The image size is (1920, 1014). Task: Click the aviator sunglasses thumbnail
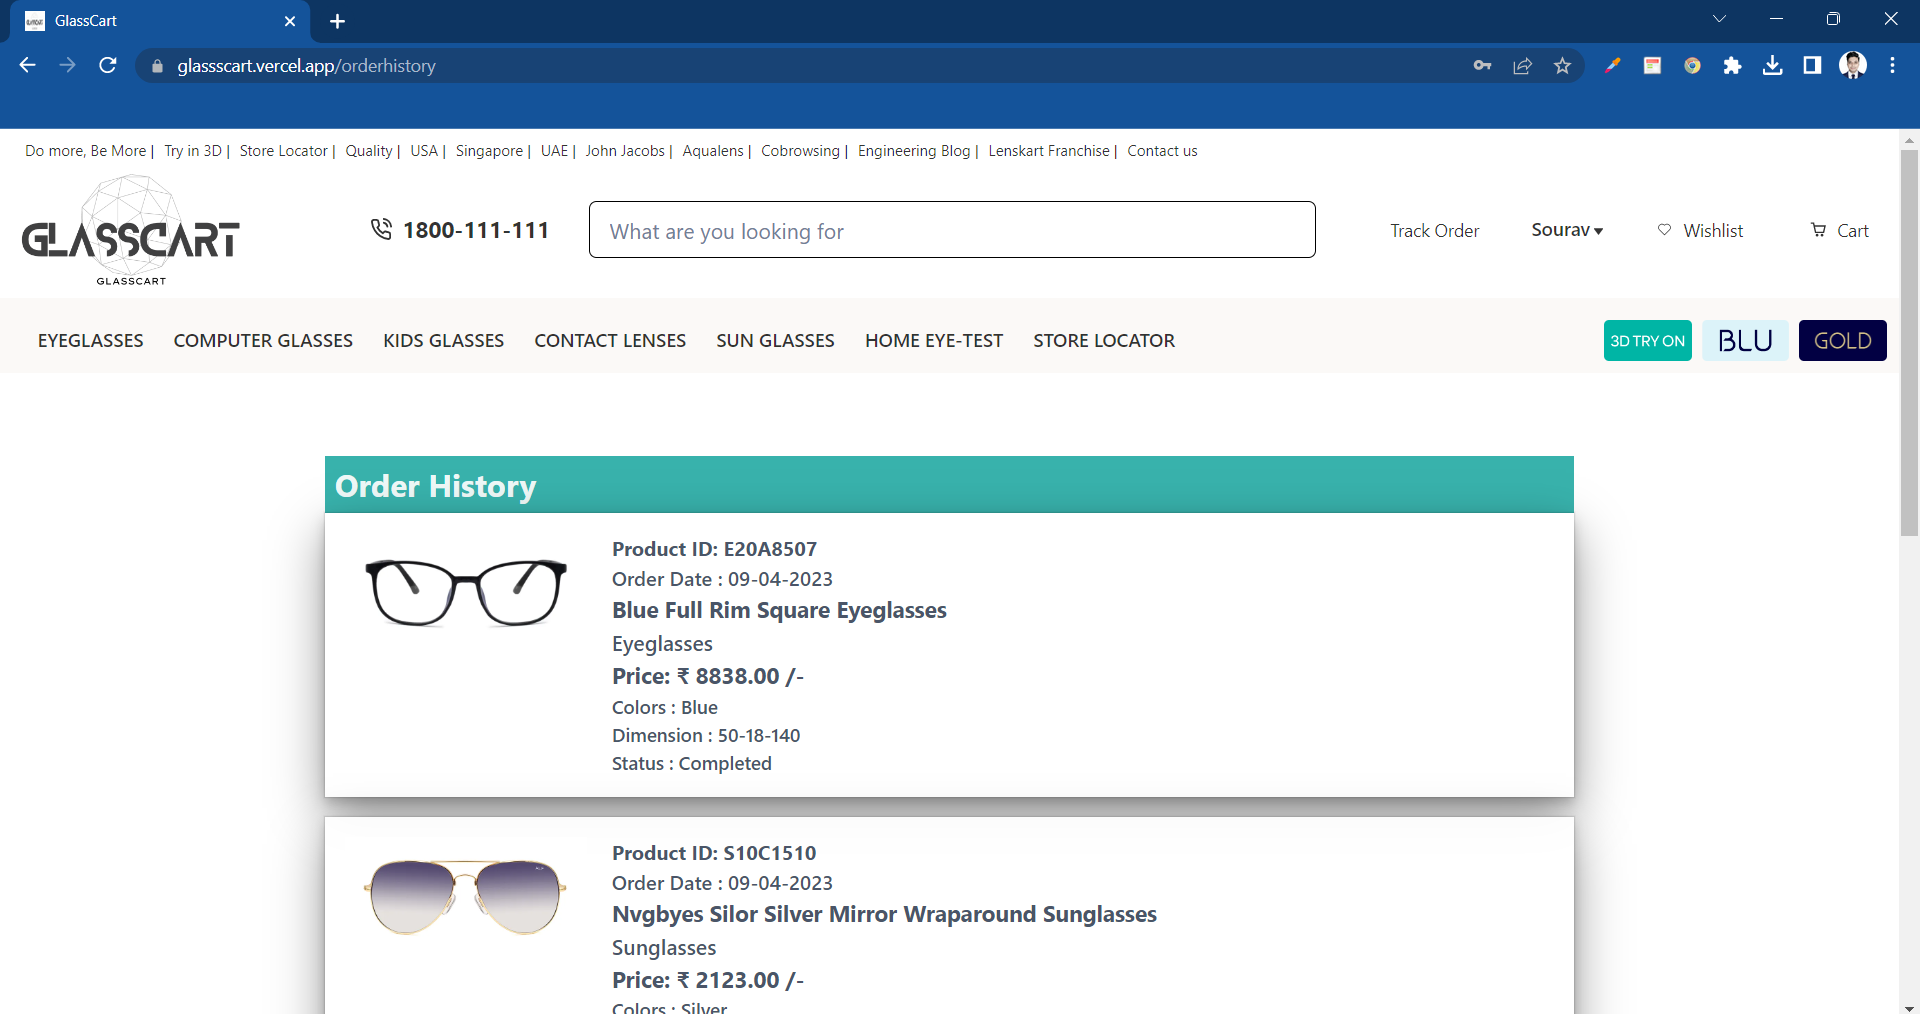466,896
